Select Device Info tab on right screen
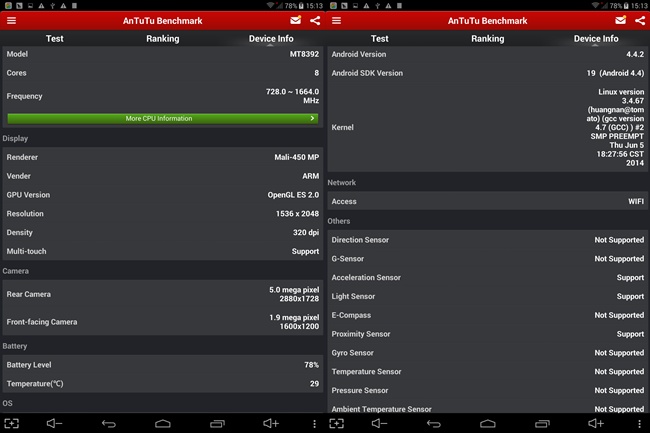Screen dimensions: 650x433 pyautogui.click(x=596, y=39)
